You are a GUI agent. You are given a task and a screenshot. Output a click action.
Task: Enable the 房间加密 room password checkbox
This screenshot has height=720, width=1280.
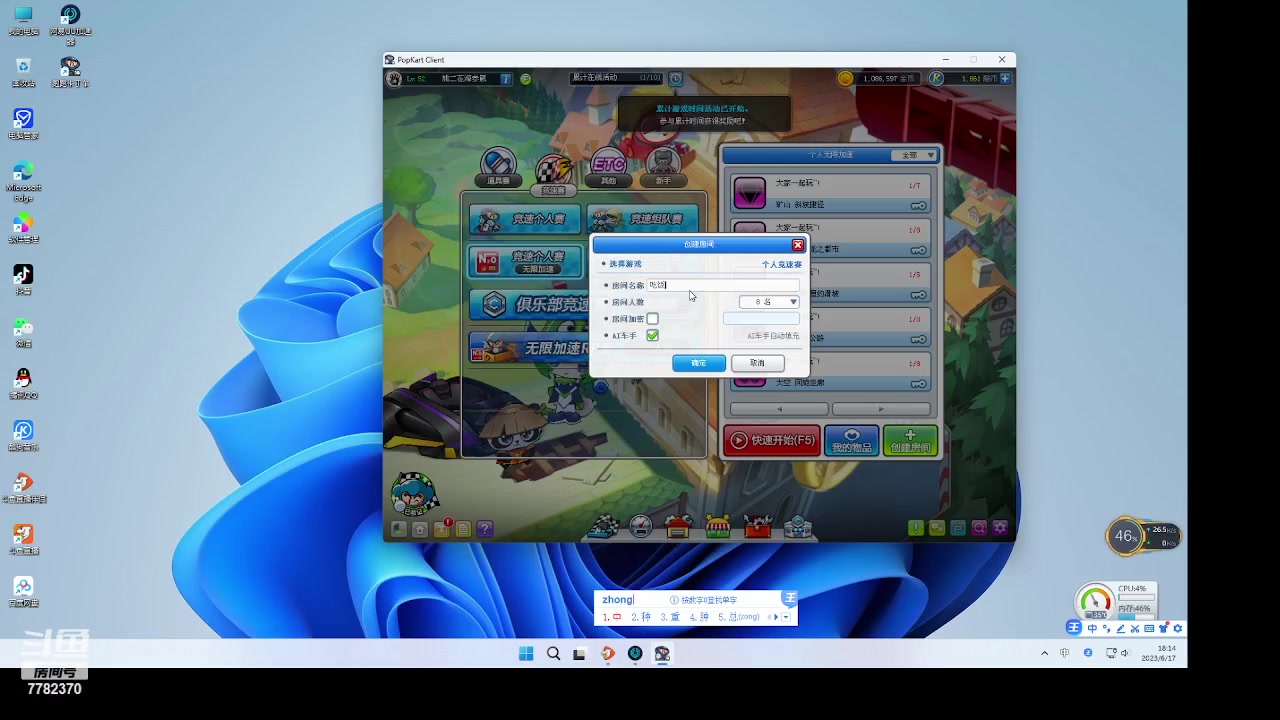coord(652,319)
